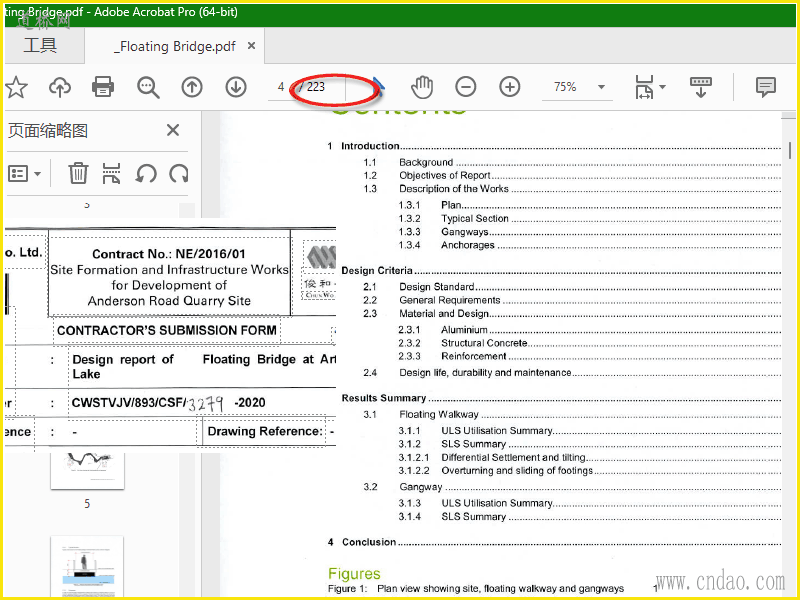Click the insert pages thumbnail icon
Screen dimensions: 800x600
click(111, 173)
